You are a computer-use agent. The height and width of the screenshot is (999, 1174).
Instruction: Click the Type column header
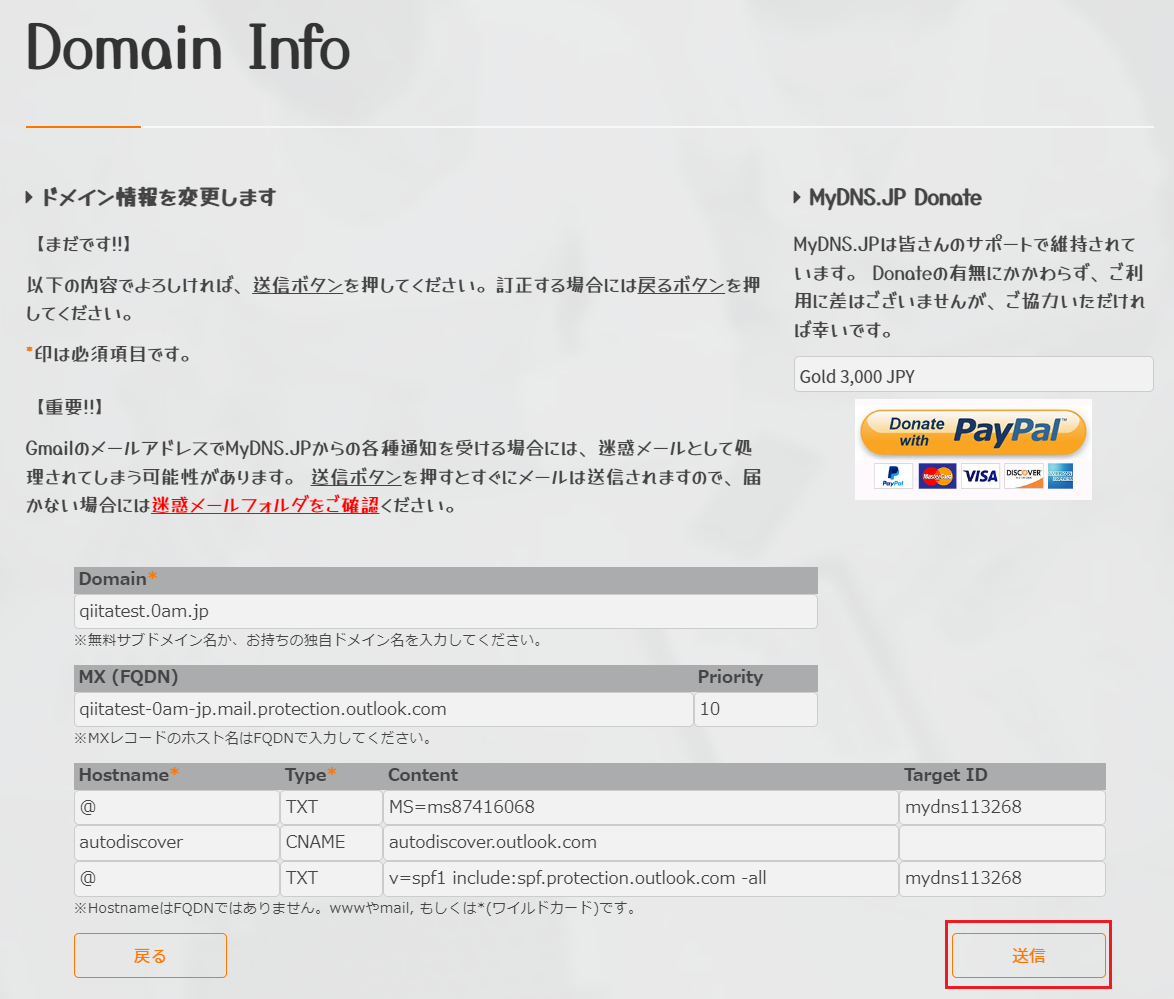click(310, 775)
